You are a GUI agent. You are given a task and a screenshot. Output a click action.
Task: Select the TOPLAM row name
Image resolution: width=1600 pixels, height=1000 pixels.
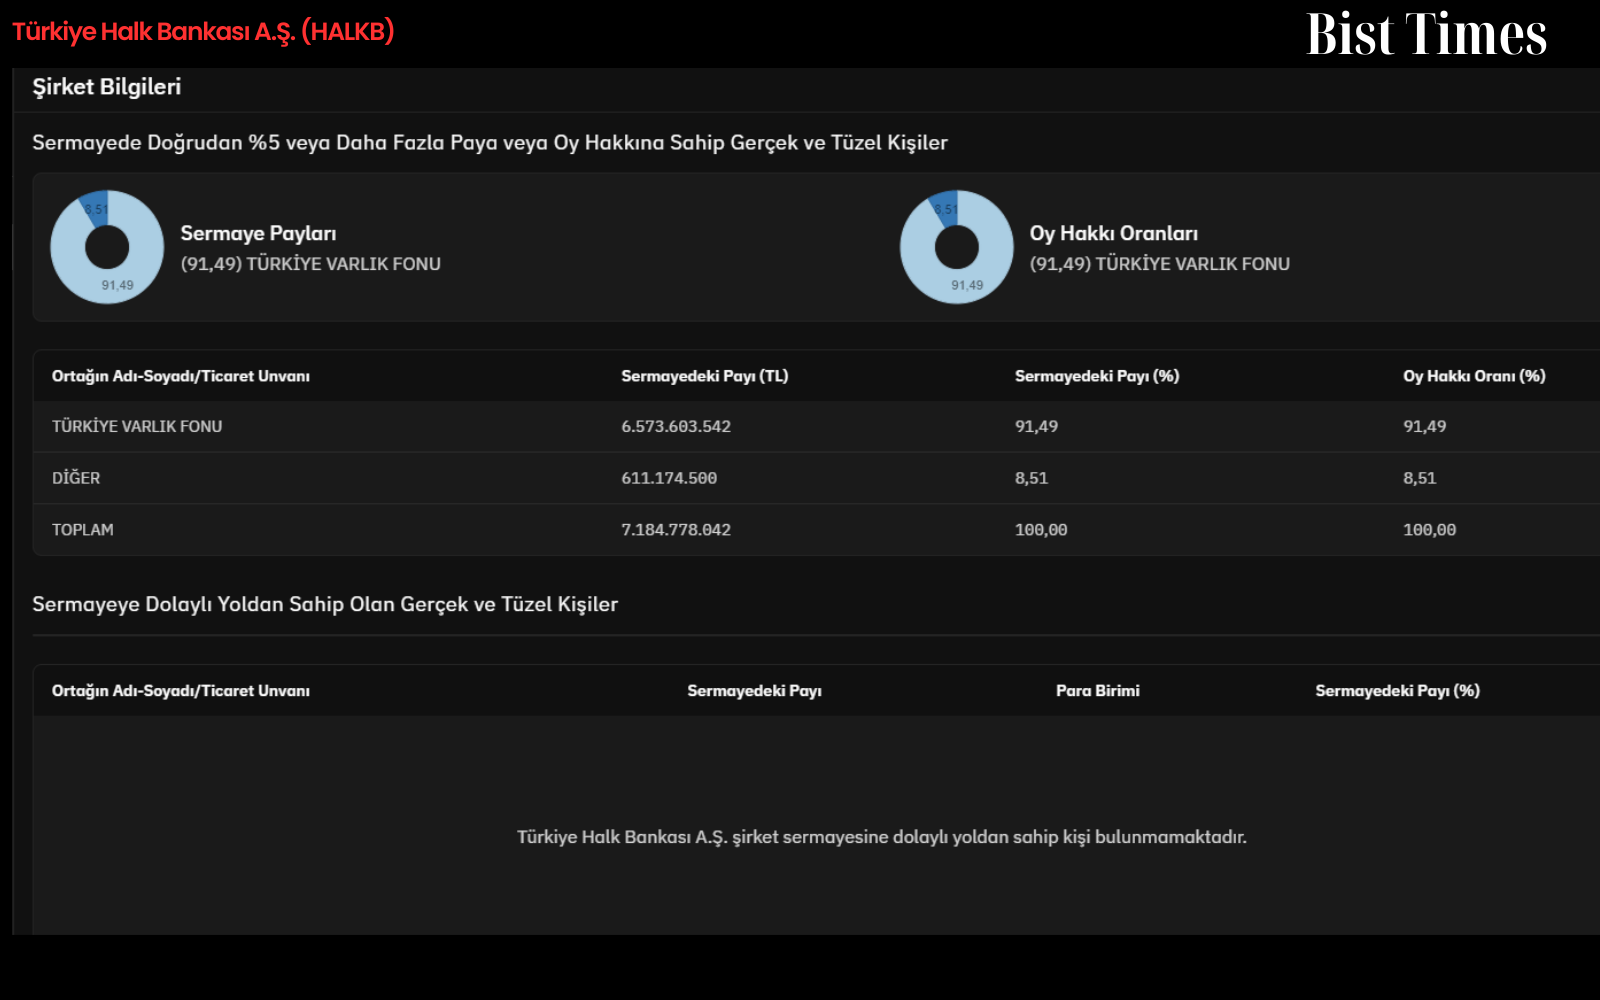coord(83,530)
